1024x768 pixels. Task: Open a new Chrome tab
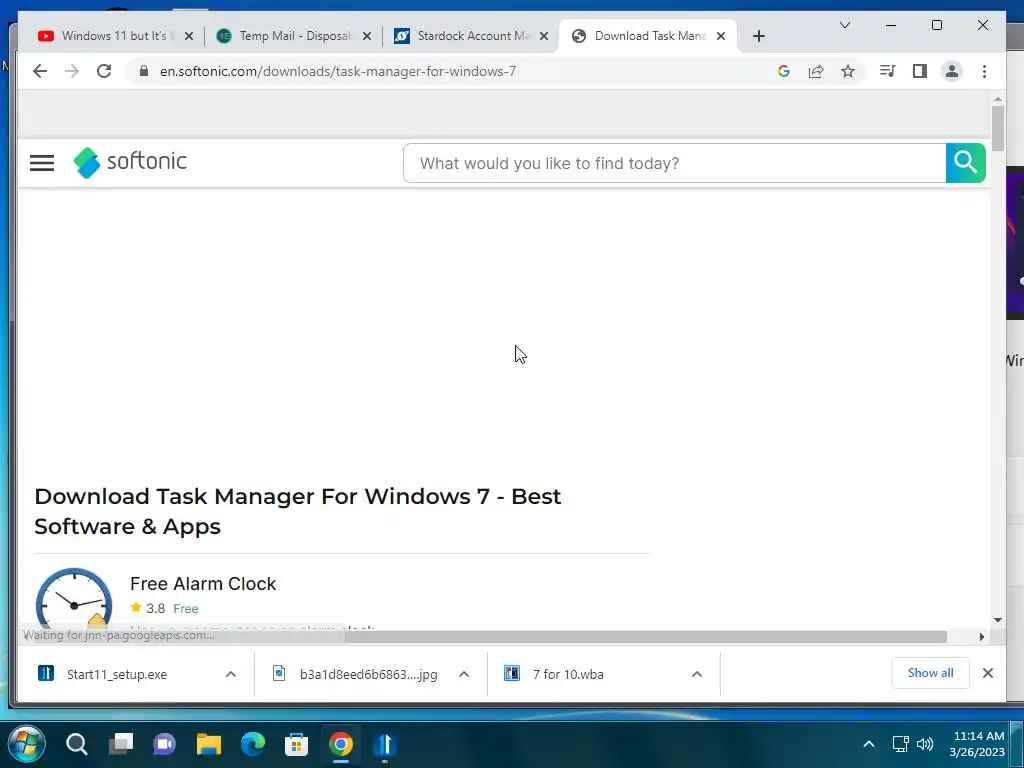coord(758,36)
